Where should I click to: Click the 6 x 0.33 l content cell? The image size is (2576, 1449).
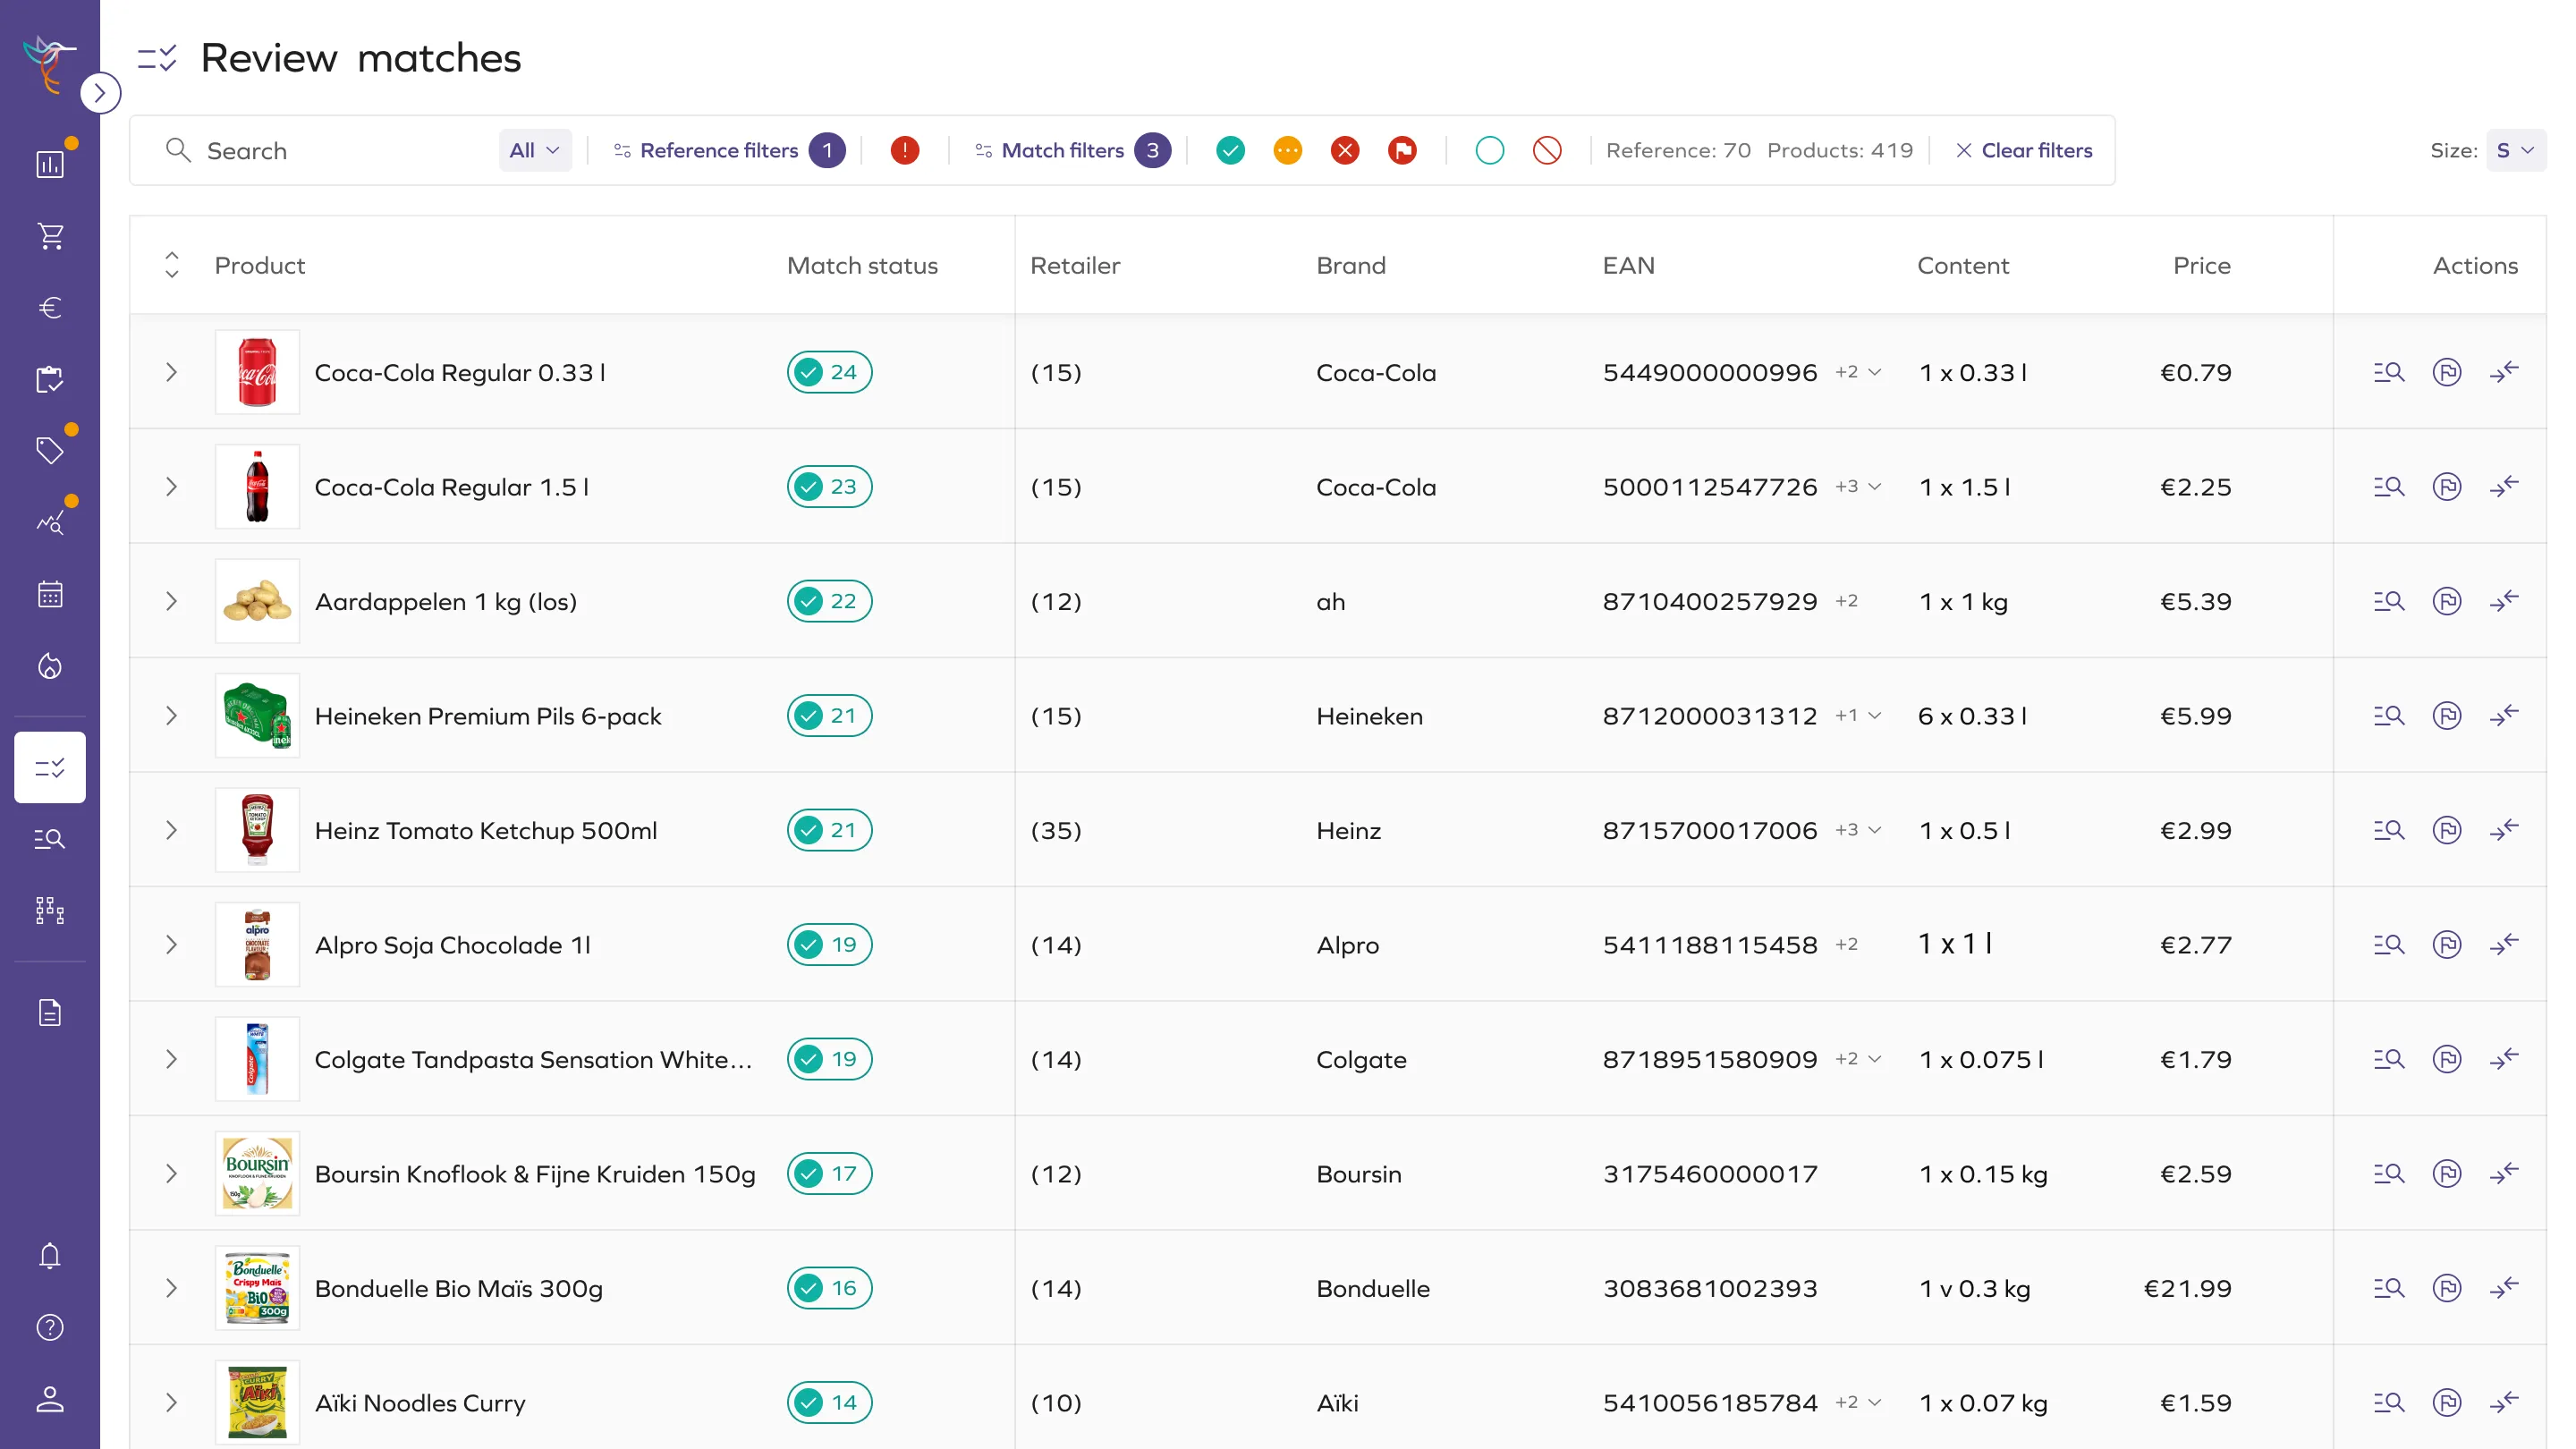point(1972,717)
